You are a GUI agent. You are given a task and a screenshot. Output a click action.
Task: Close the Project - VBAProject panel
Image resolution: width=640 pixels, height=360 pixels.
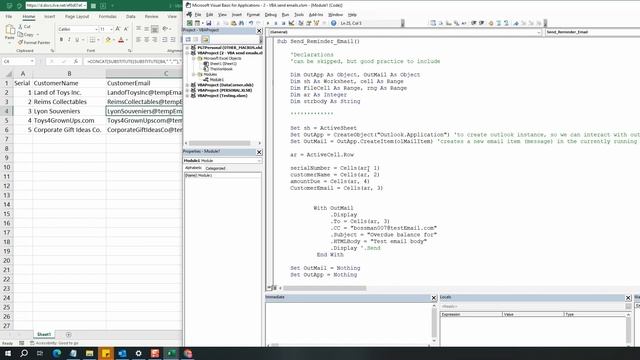[x=259, y=31]
